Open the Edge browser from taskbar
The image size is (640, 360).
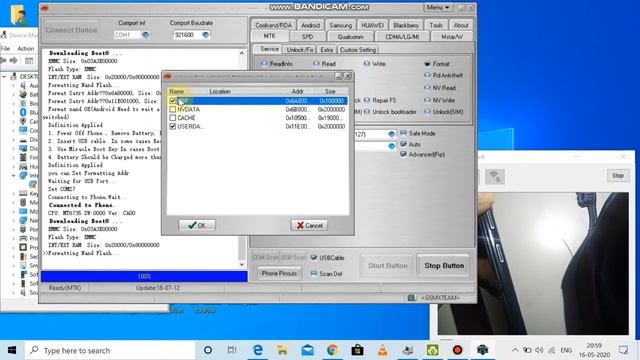[x=258, y=350]
